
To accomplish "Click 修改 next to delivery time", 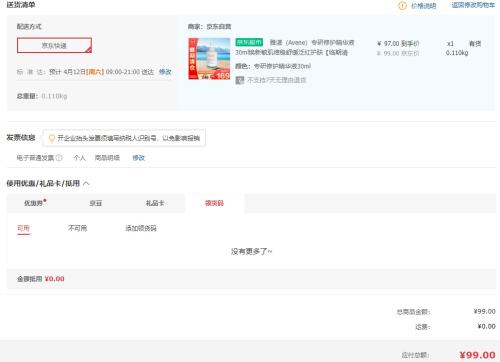I will pos(165,72).
